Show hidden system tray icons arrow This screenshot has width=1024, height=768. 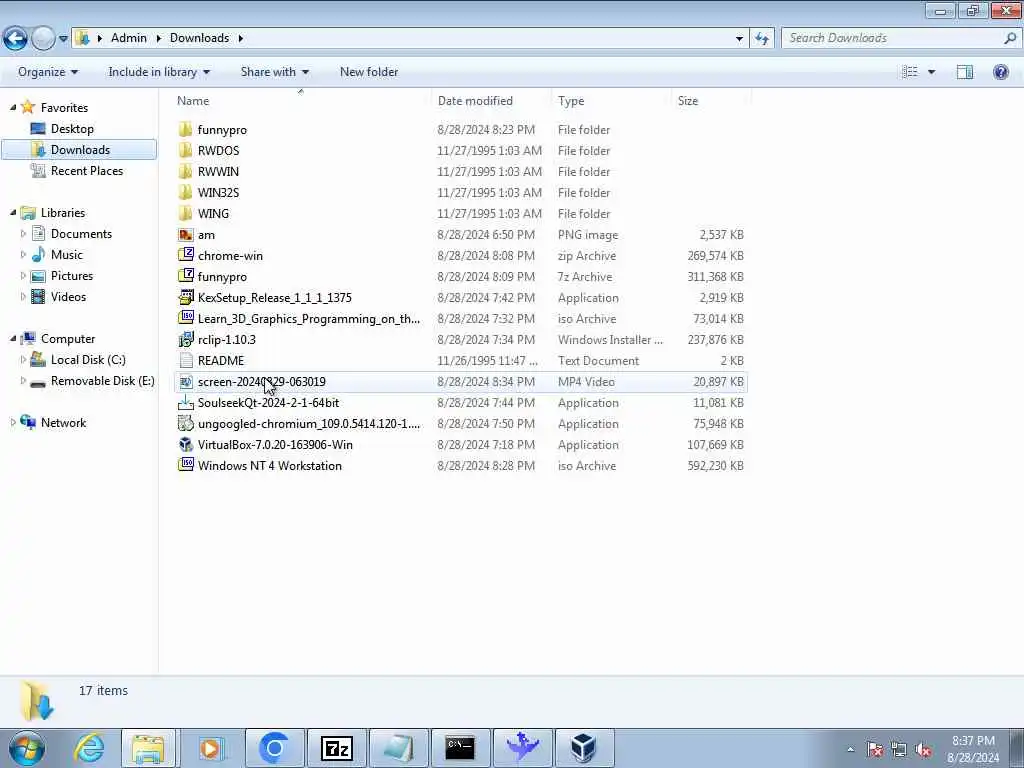point(850,750)
